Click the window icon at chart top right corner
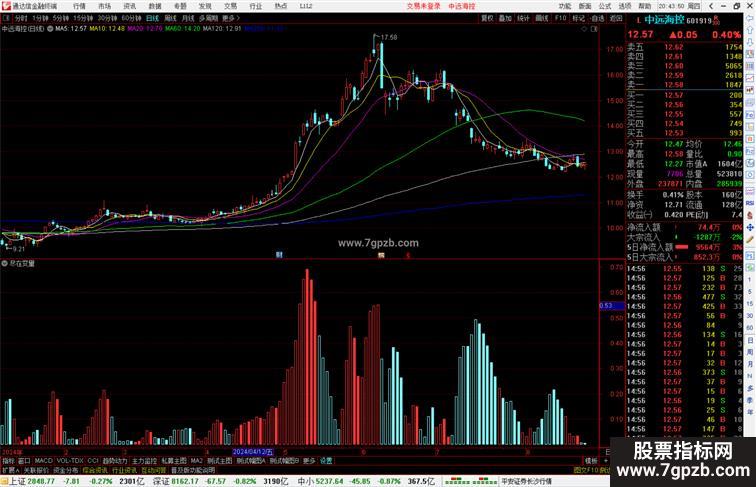The height and width of the screenshot is (487, 756). [x=594, y=29]
